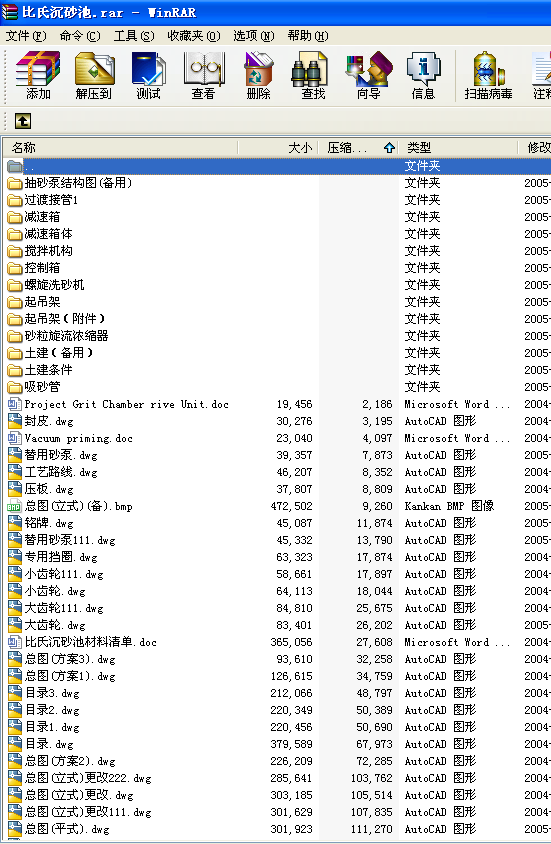Screen dimensions: 551x844
Task: Click the 比氏沉砂池材料清单.doc Word icon
Action: 15,642
